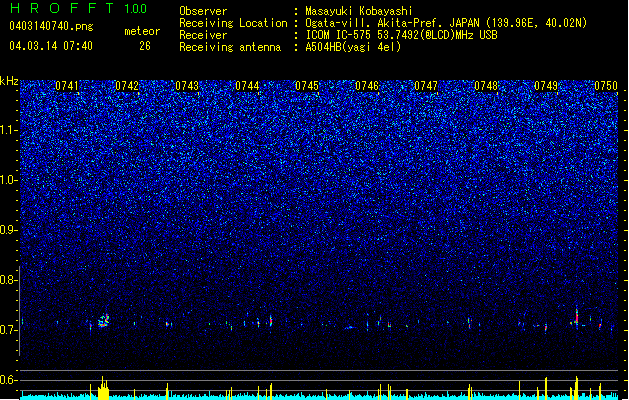This screenshot has height=400, width=629.
Task: Click the 0741 time marker
Action: (x=67, y=86)
